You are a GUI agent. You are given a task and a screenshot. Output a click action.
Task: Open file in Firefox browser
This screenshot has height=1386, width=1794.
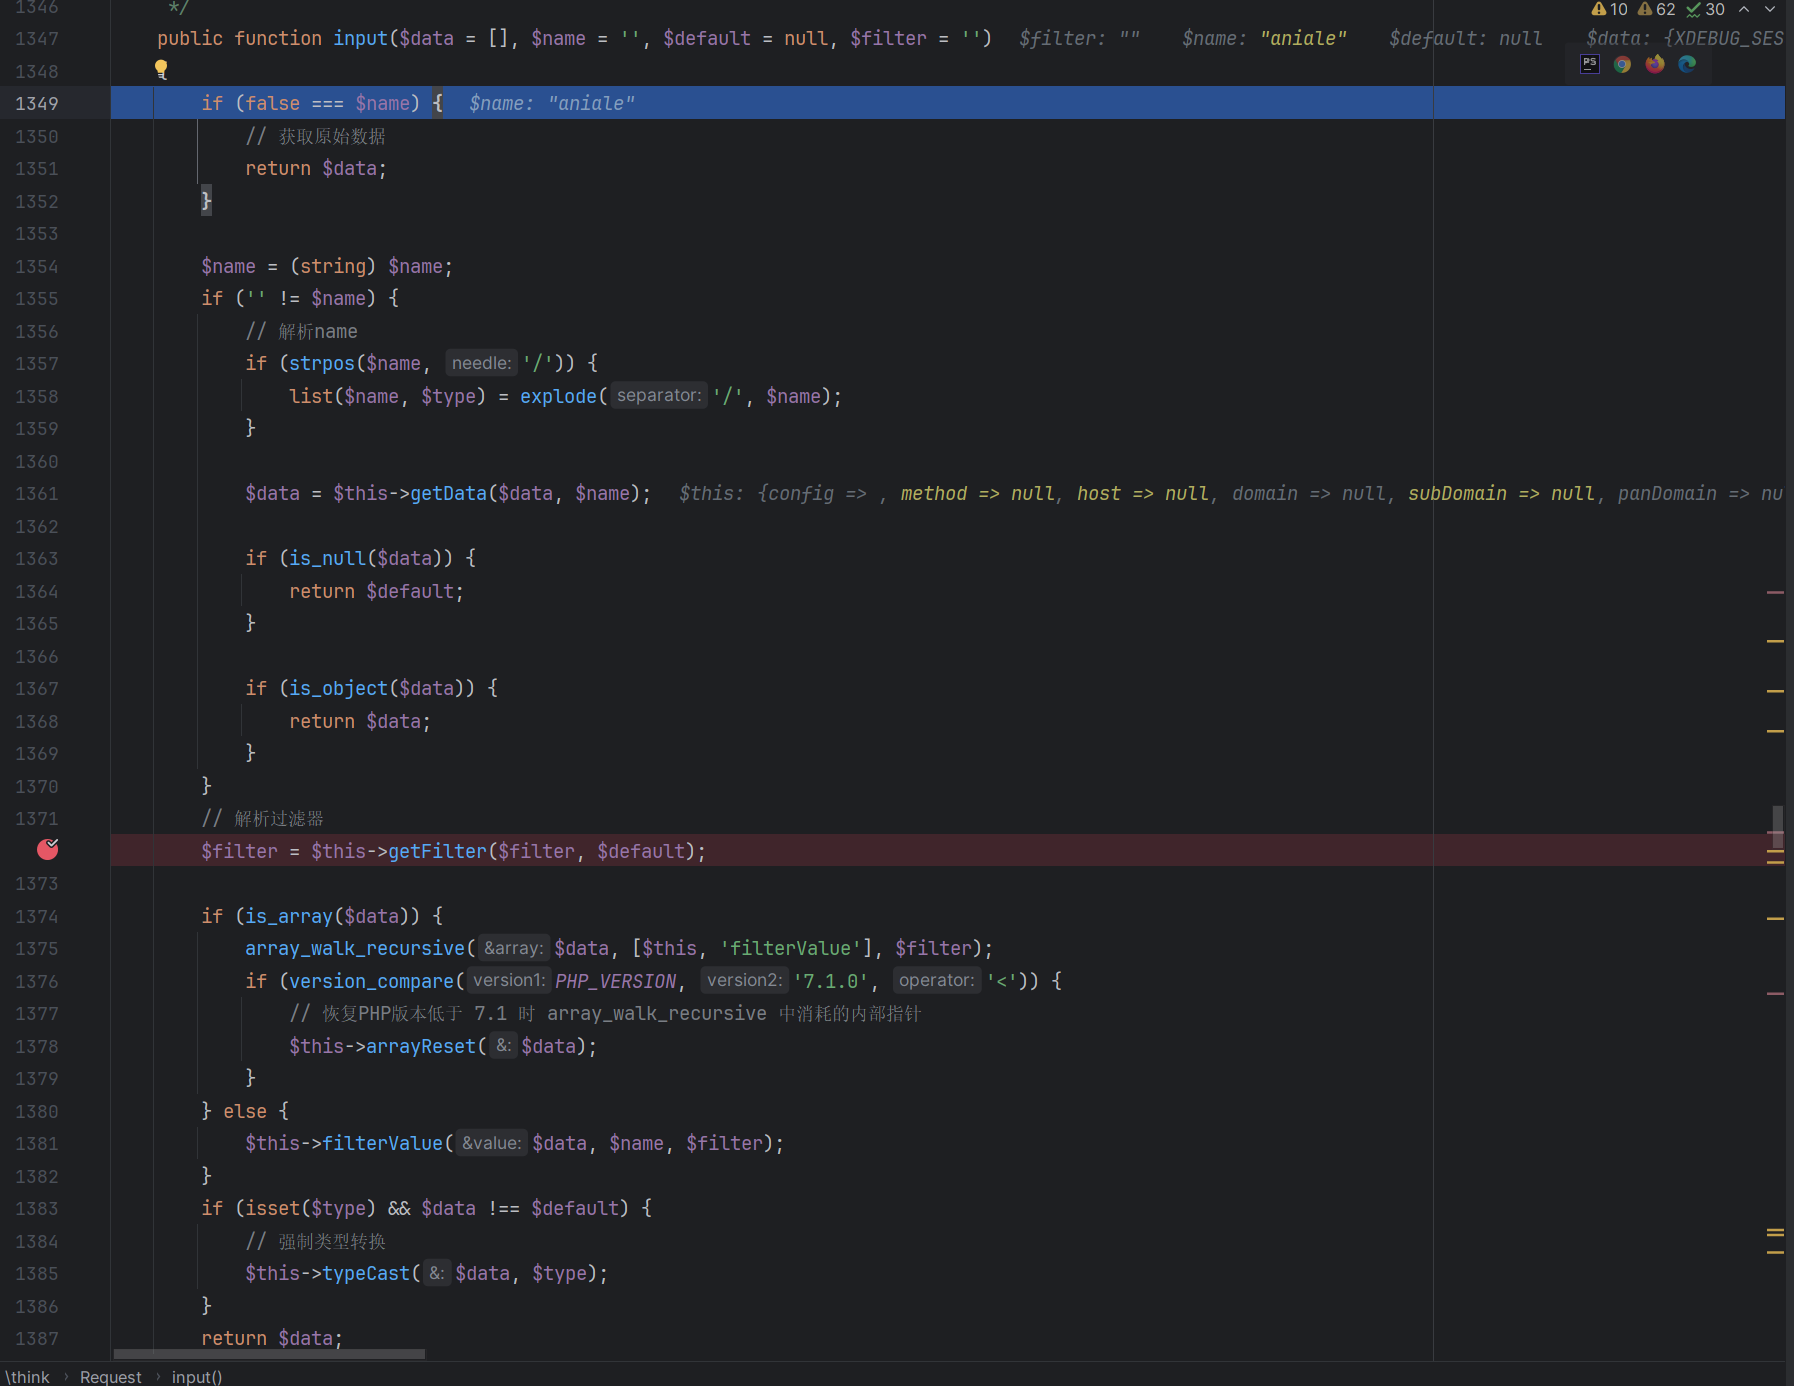1655,64
